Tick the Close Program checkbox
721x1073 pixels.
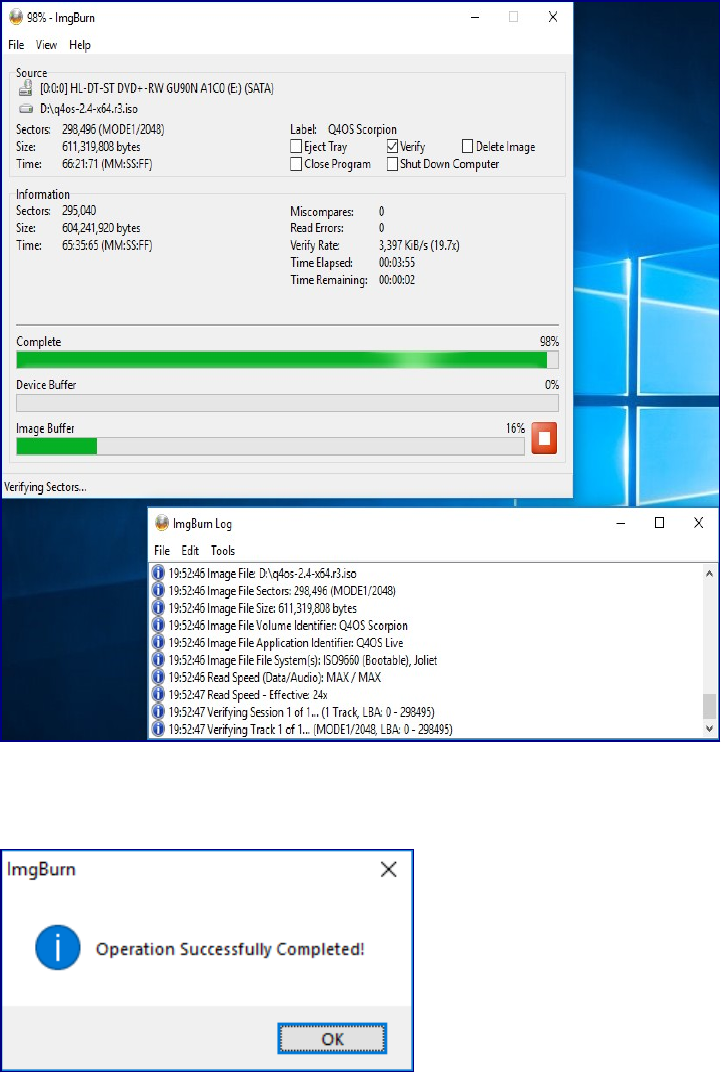(296, 164)
